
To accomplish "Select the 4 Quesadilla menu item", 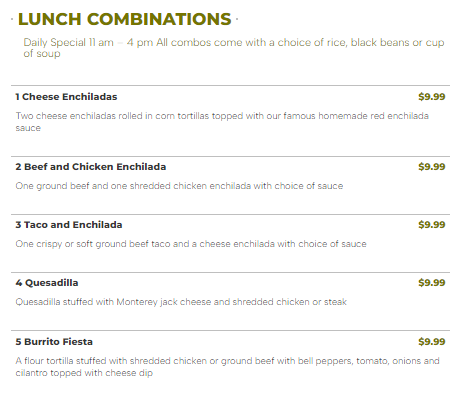I will coord(47,283).
